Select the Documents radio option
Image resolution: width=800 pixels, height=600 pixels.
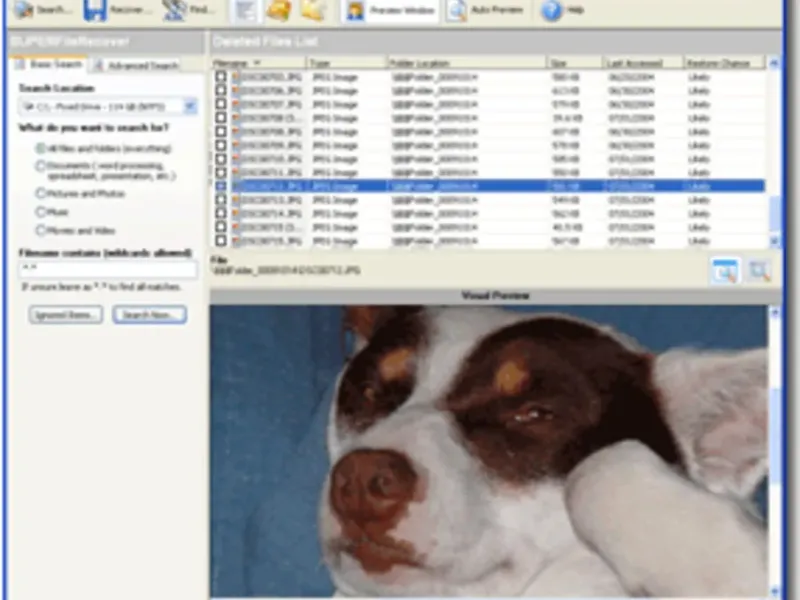[40, 166]
